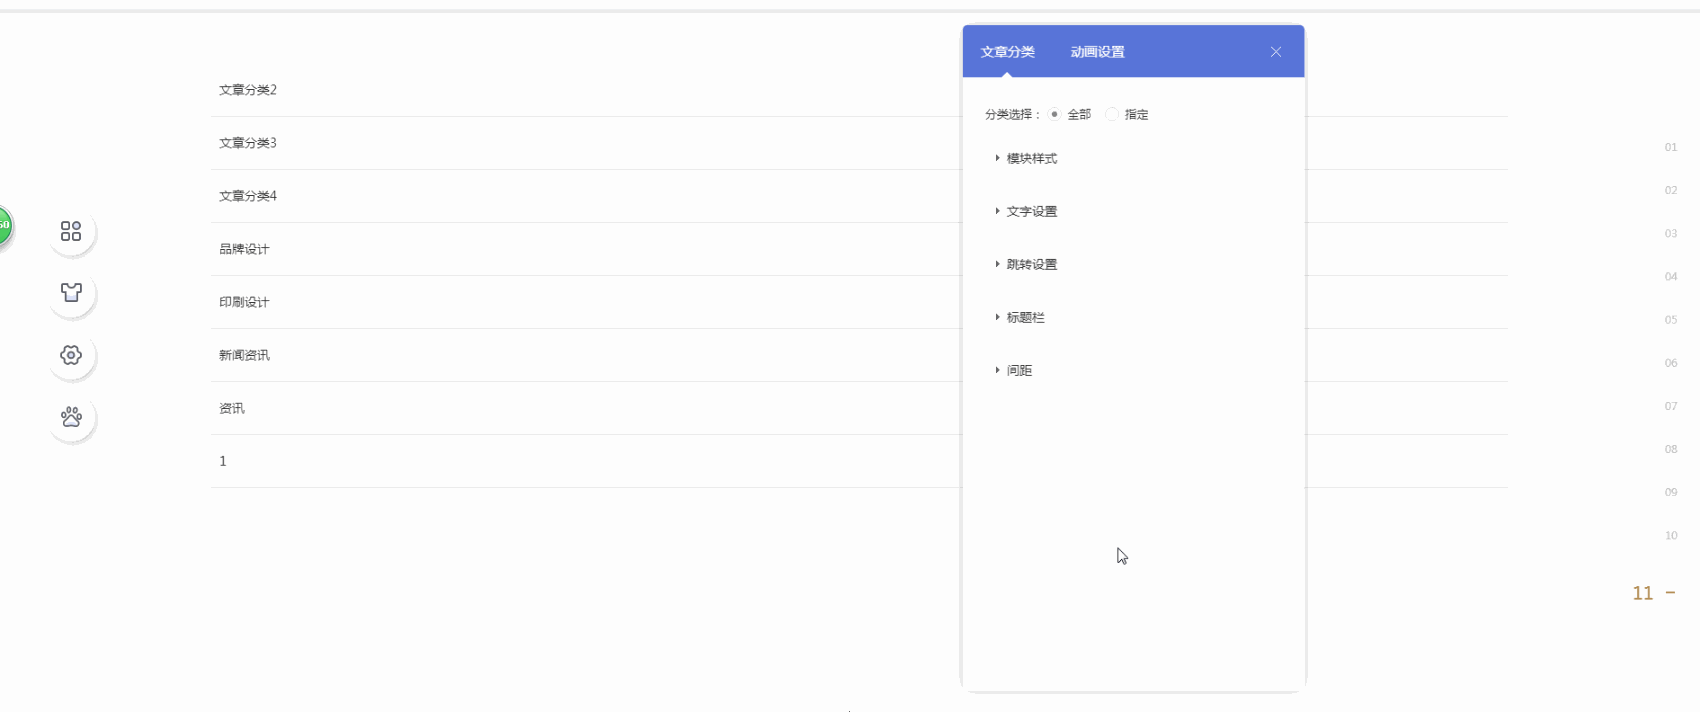Screen dimensions: 1700x712
Task: Click the green circular badge at left edge
Action: [x=4, y=225]
